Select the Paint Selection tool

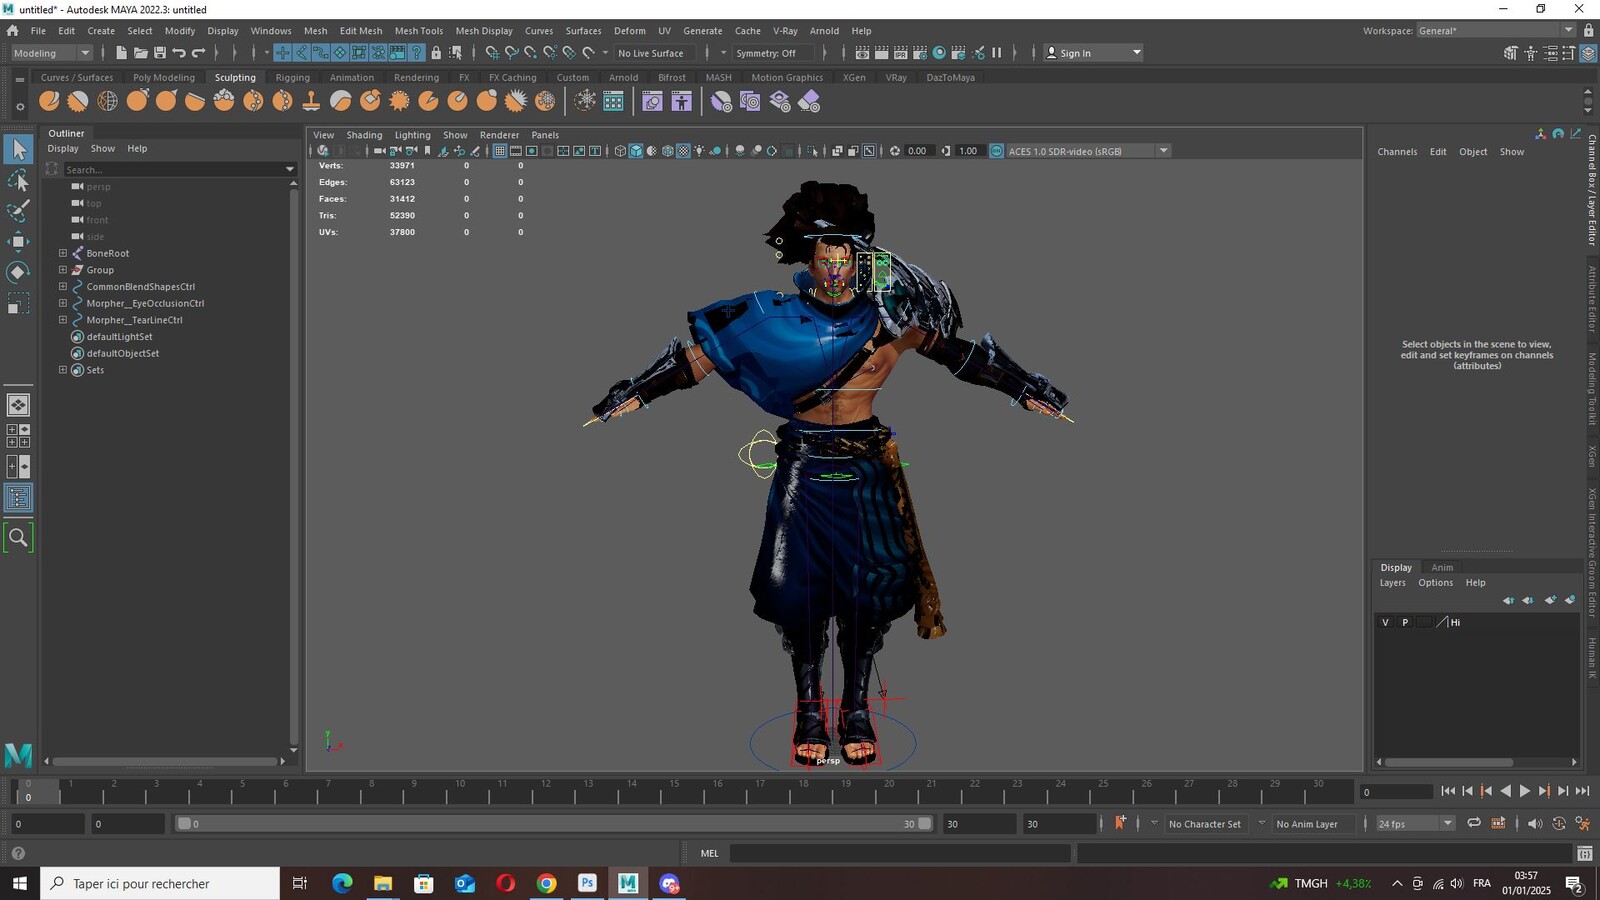click(18, 211)
